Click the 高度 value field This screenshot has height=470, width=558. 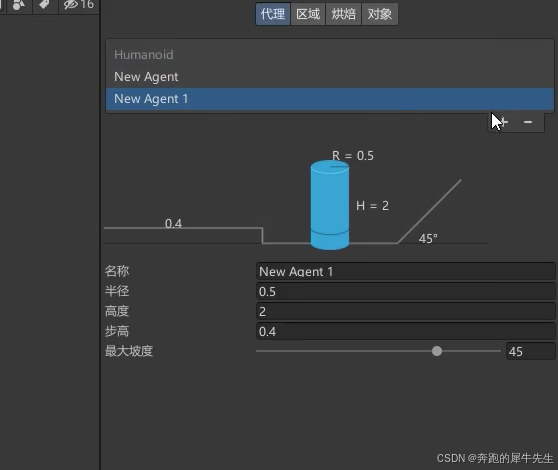405,311
